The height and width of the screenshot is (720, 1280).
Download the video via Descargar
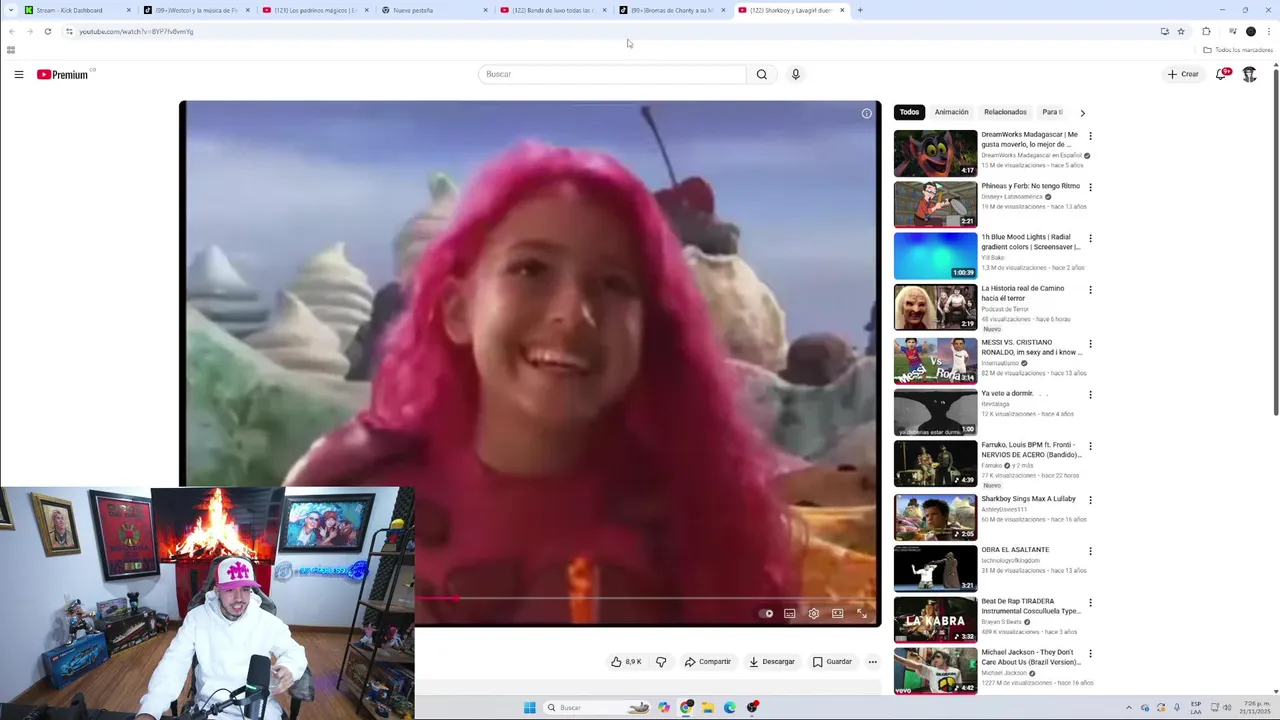tap(772, 662)
